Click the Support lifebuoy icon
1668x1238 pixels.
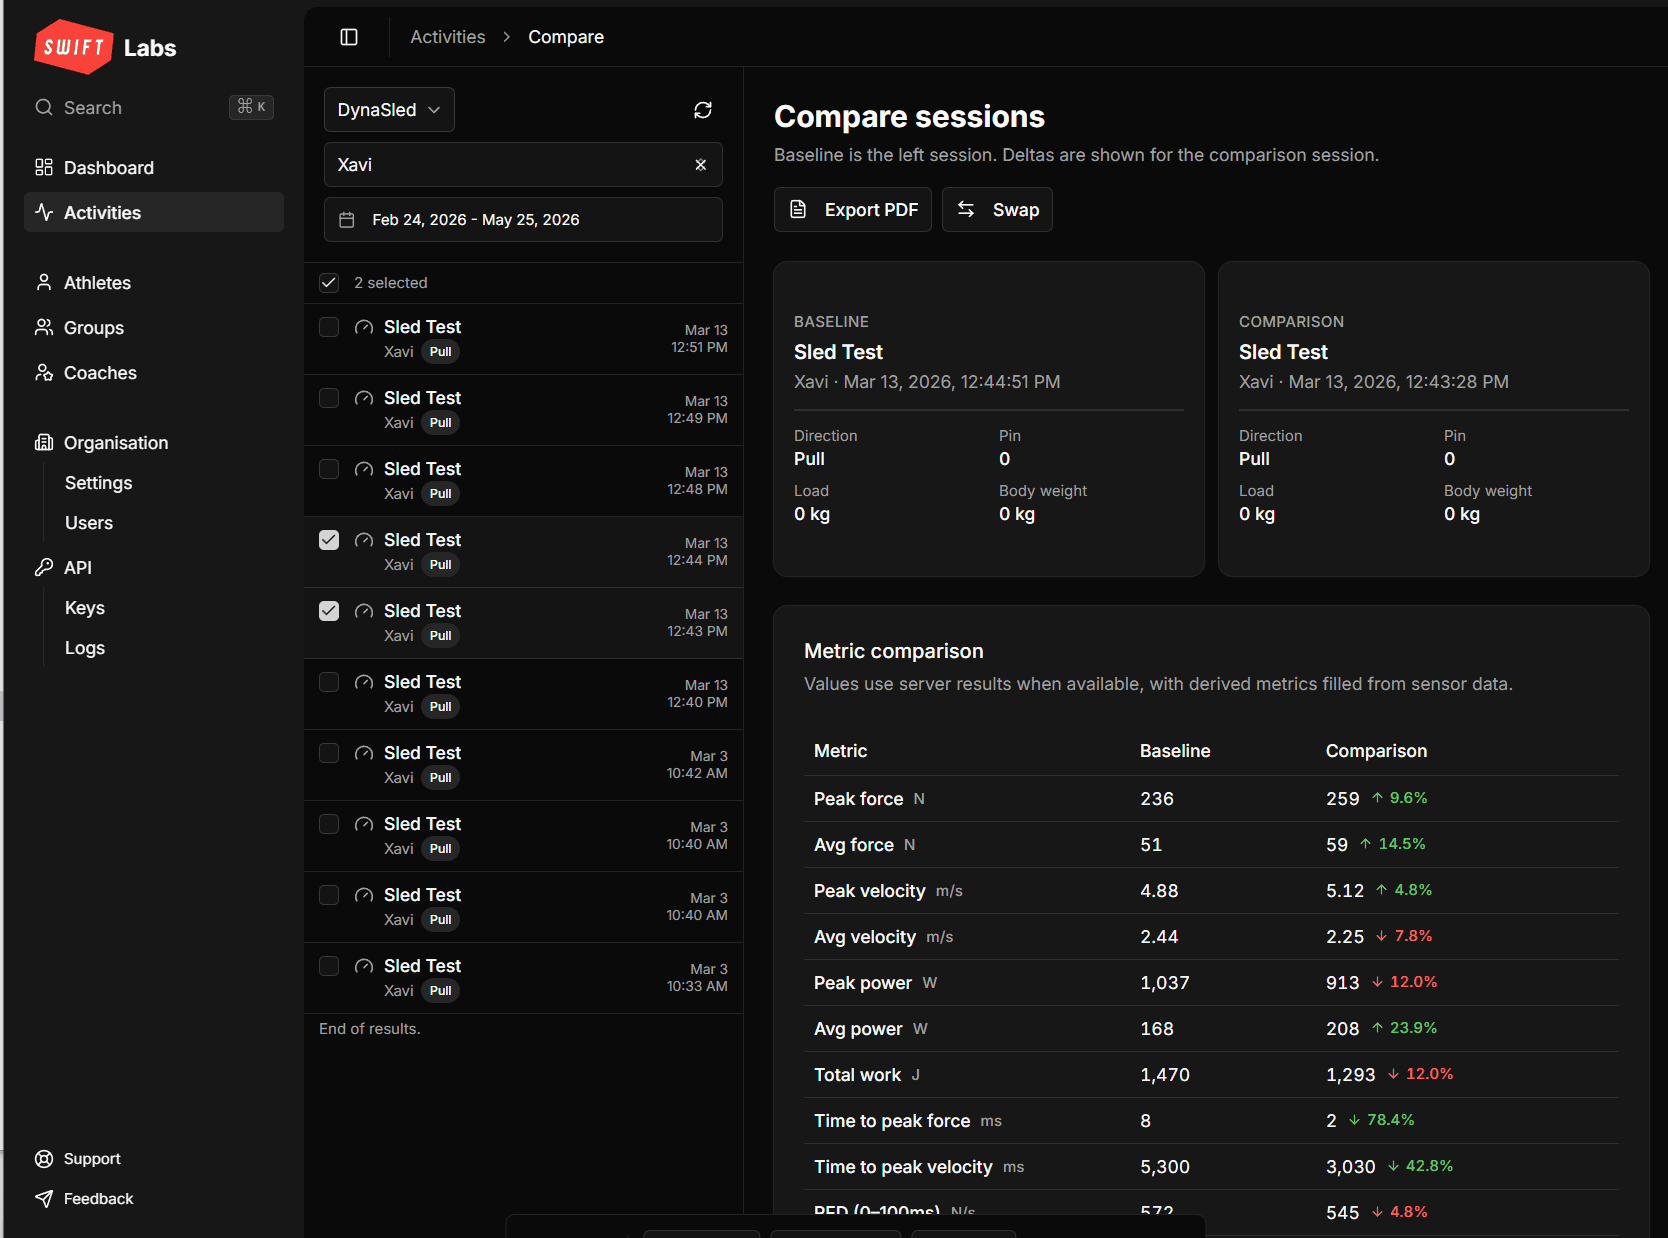44,1159
